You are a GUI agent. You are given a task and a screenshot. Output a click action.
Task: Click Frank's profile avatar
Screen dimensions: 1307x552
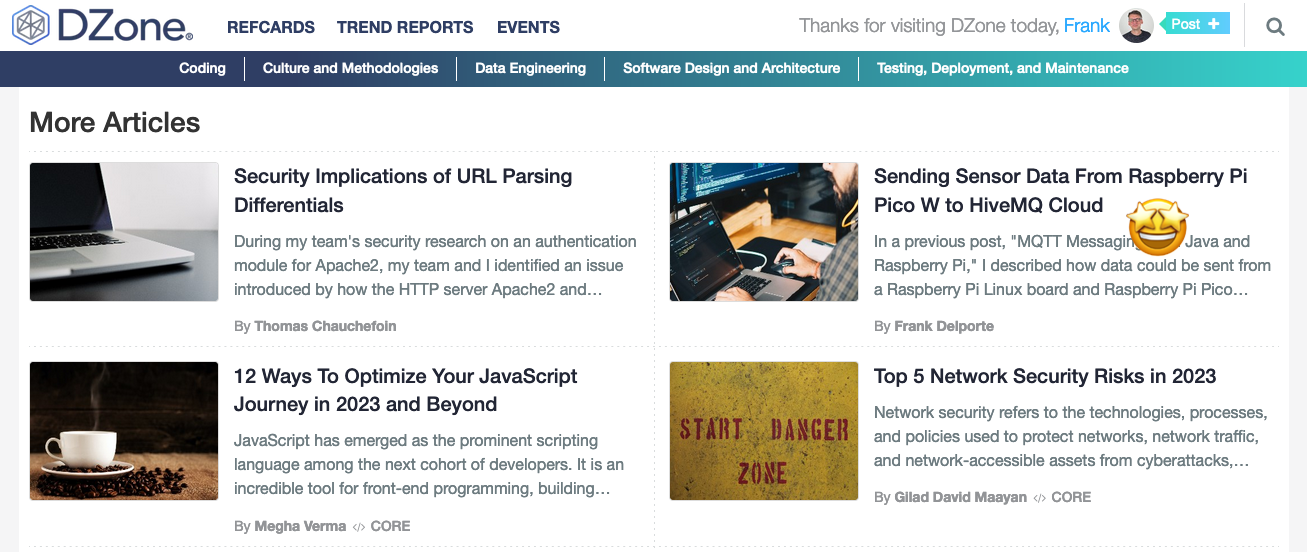(x=1136, y=26)
